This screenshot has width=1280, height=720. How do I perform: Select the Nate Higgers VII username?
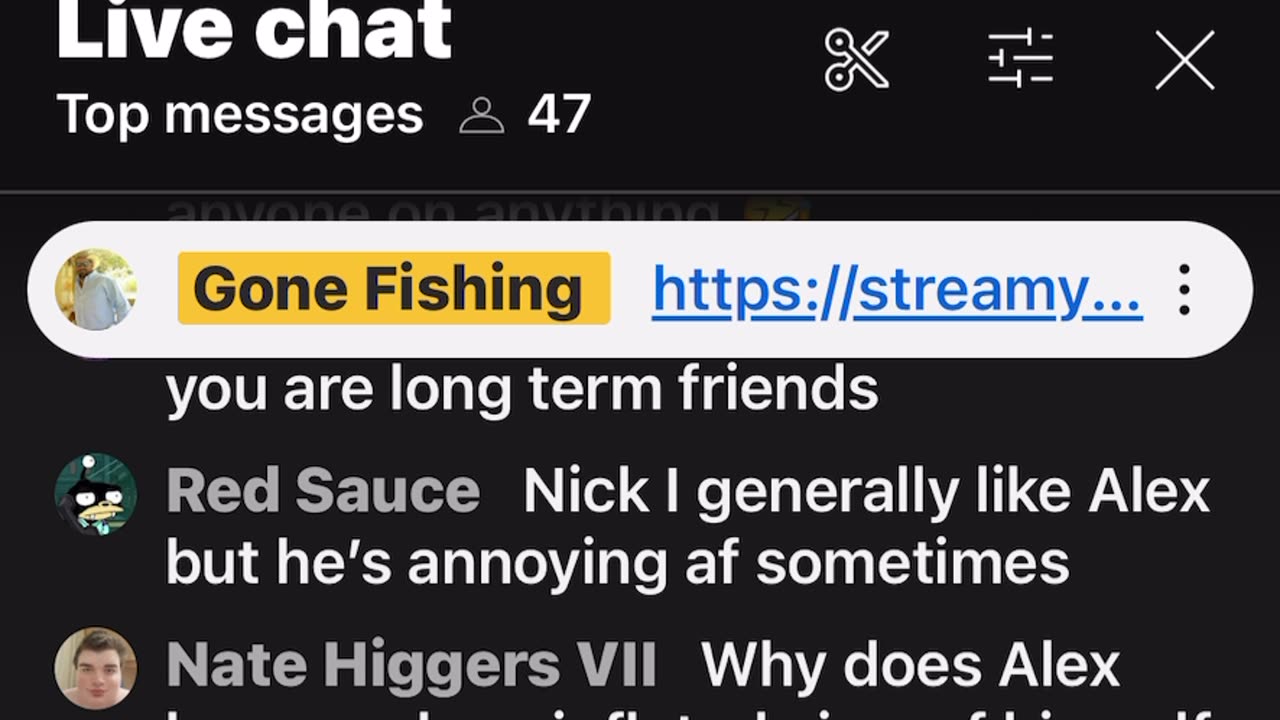(x=411, y=665)
